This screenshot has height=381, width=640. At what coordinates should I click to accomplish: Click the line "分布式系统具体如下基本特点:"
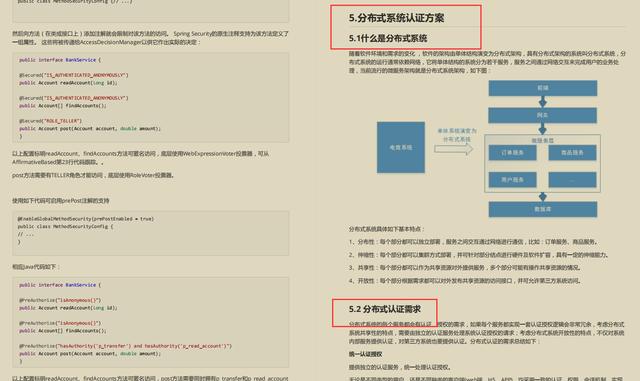pyautogui.click(x=387, y=229)
